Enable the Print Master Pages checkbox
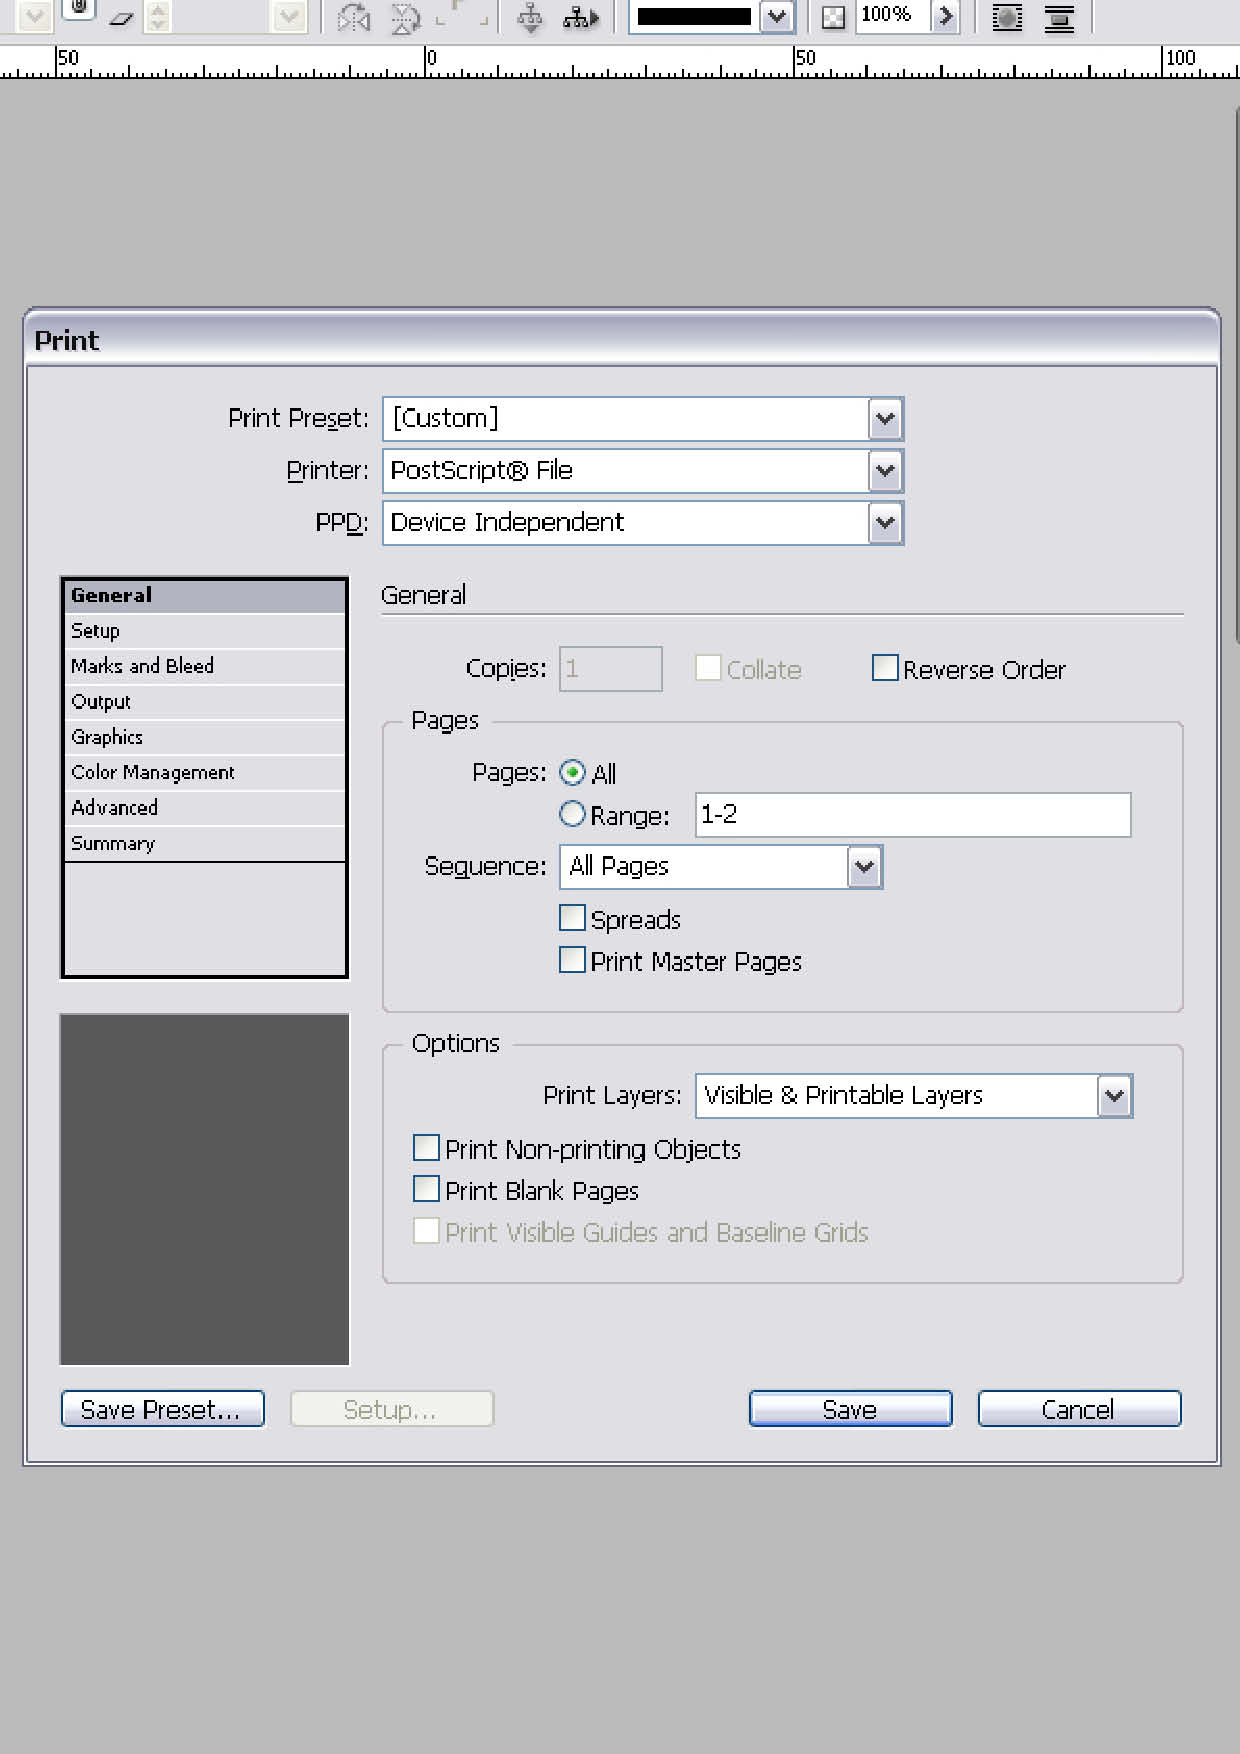The image size is (1240, 1754). point(572,960)
